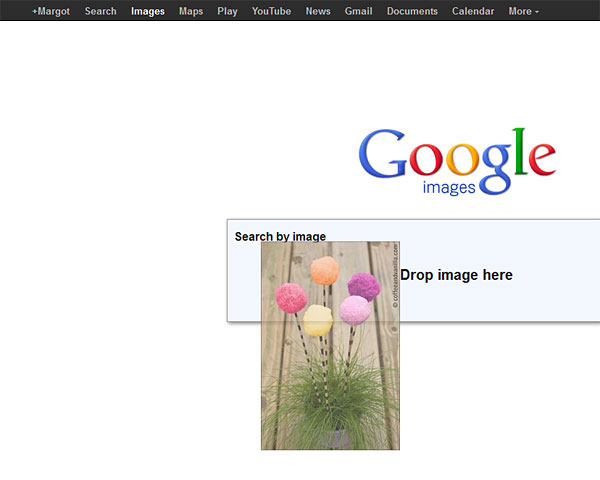The image size is (600, 480).
Task: Open Gmail from the top bar
Action: pos(359,11)
